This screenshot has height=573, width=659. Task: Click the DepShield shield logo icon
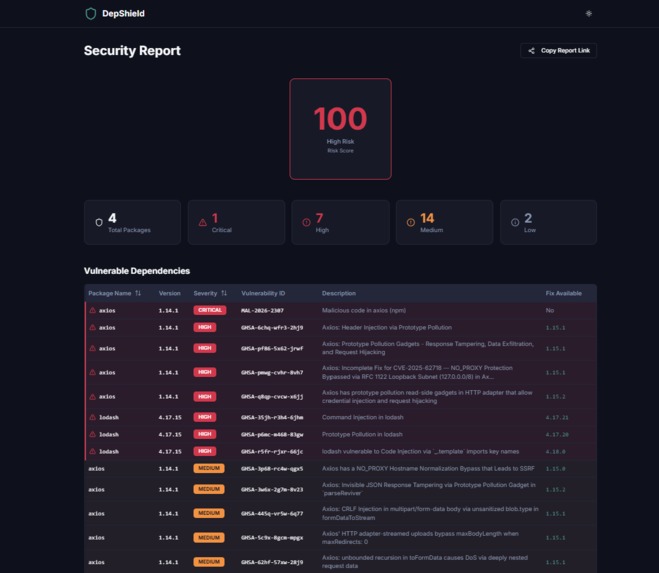pos(91,14)
